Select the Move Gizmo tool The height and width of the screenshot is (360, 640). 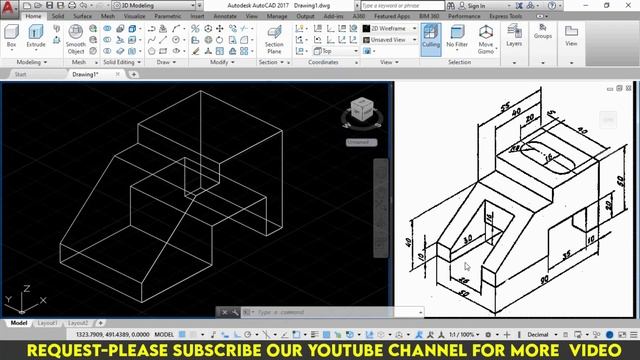coord(486,39)
